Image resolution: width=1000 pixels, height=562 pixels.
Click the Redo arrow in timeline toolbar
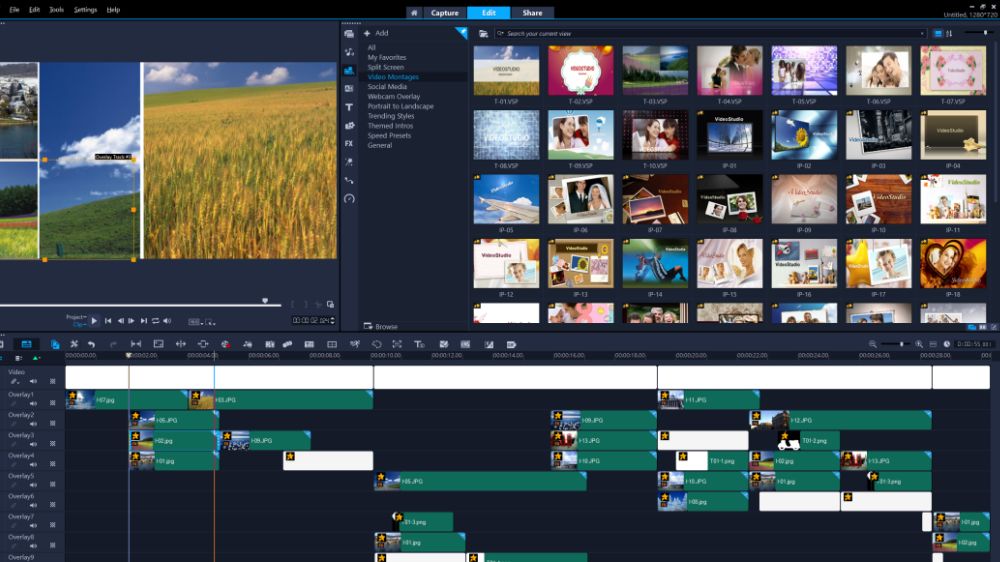(x=113, y=344)
